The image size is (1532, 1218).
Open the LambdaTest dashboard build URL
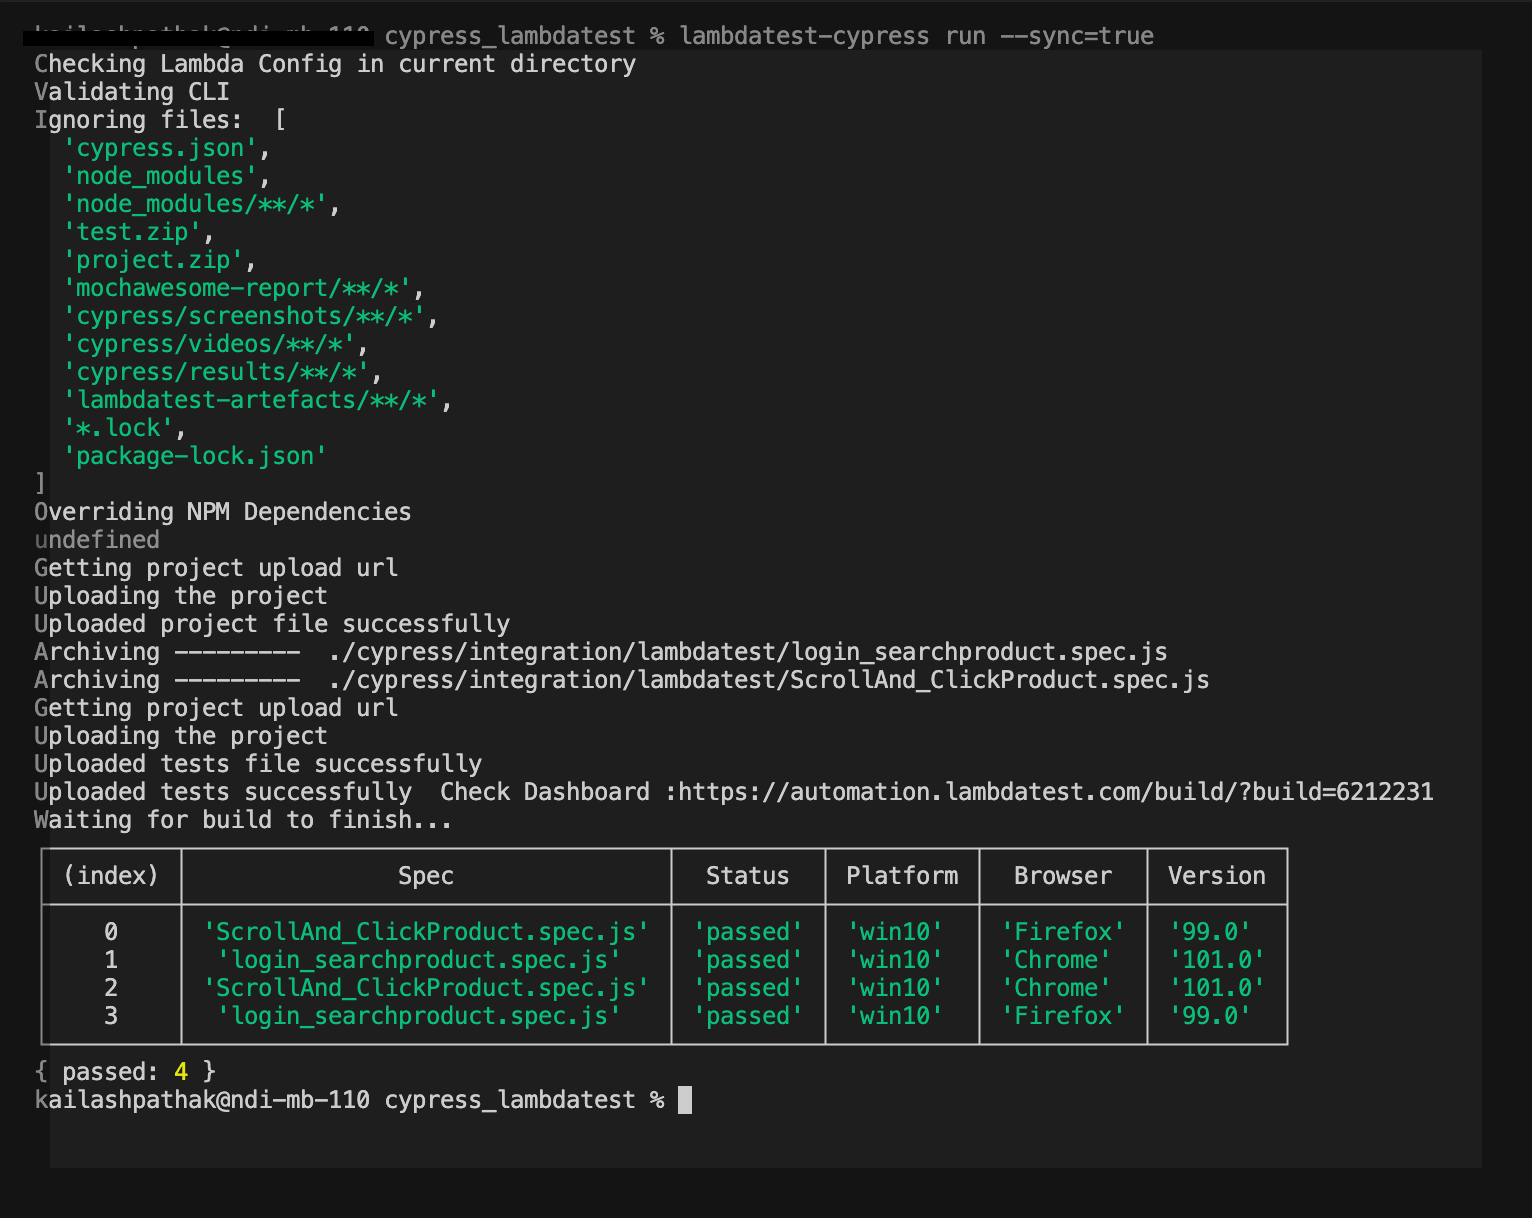pyautogui.click(x=1055, y=792)
